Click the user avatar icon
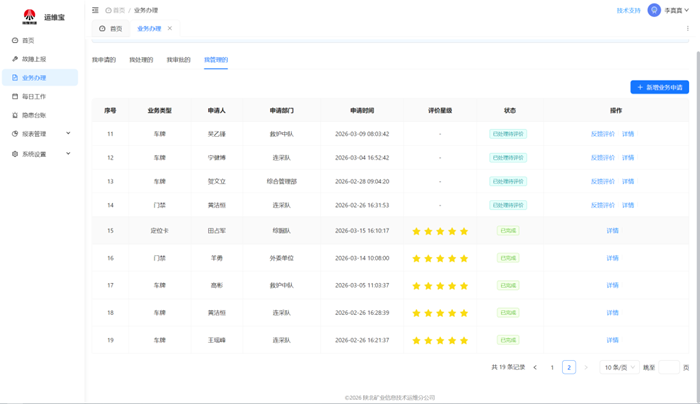The height and width of the screenshot is (404, 700). pos(654,10)
